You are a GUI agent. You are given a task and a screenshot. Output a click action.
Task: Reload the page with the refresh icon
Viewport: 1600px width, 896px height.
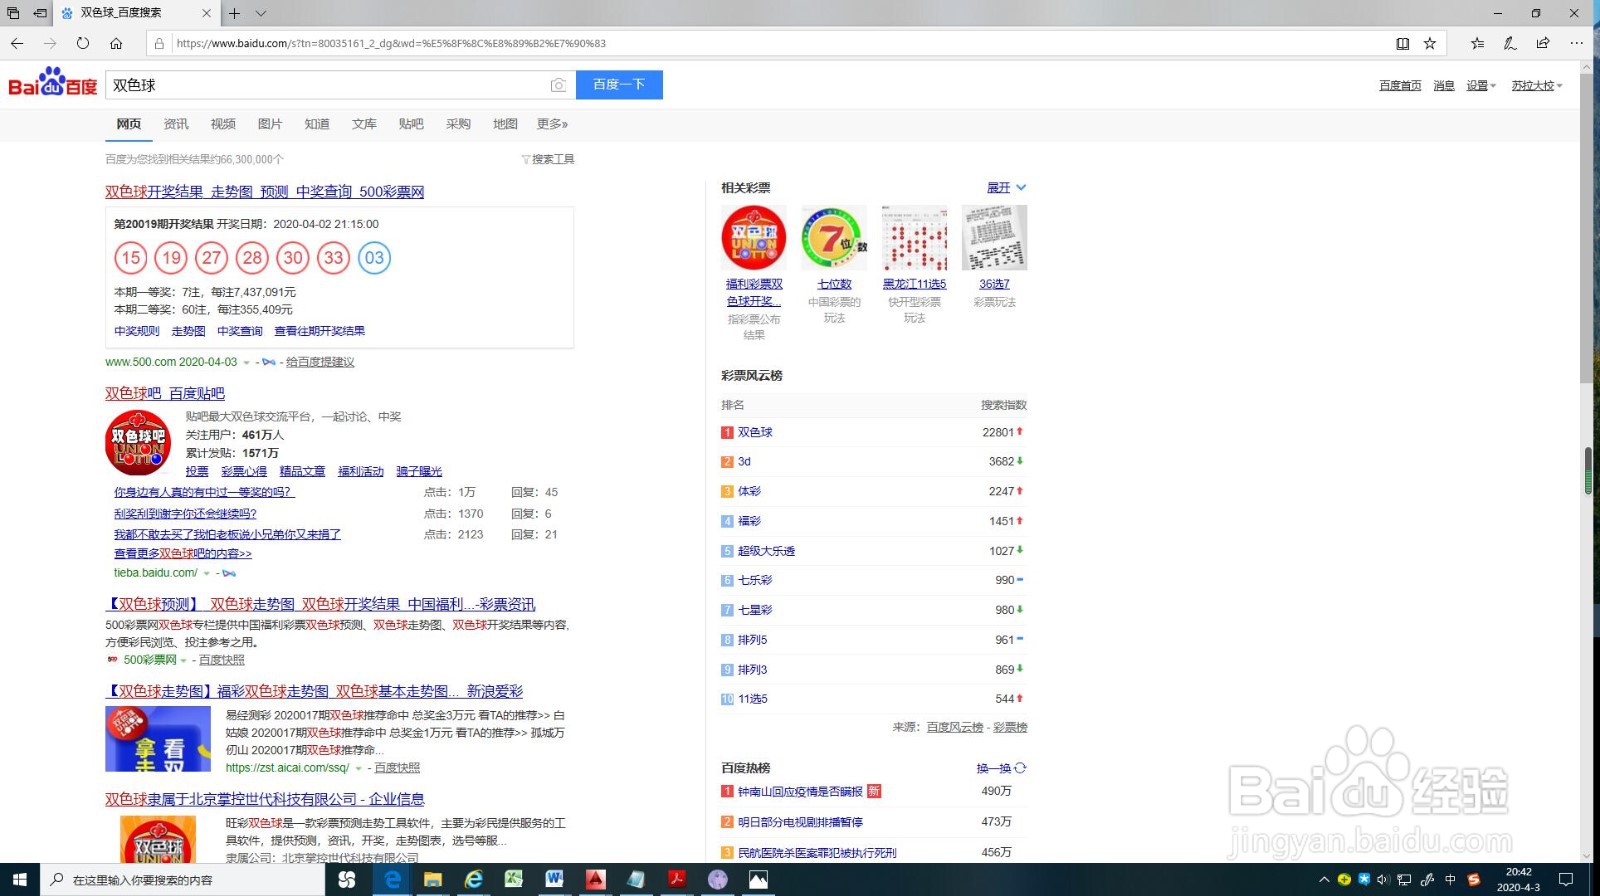click(83, 43)
